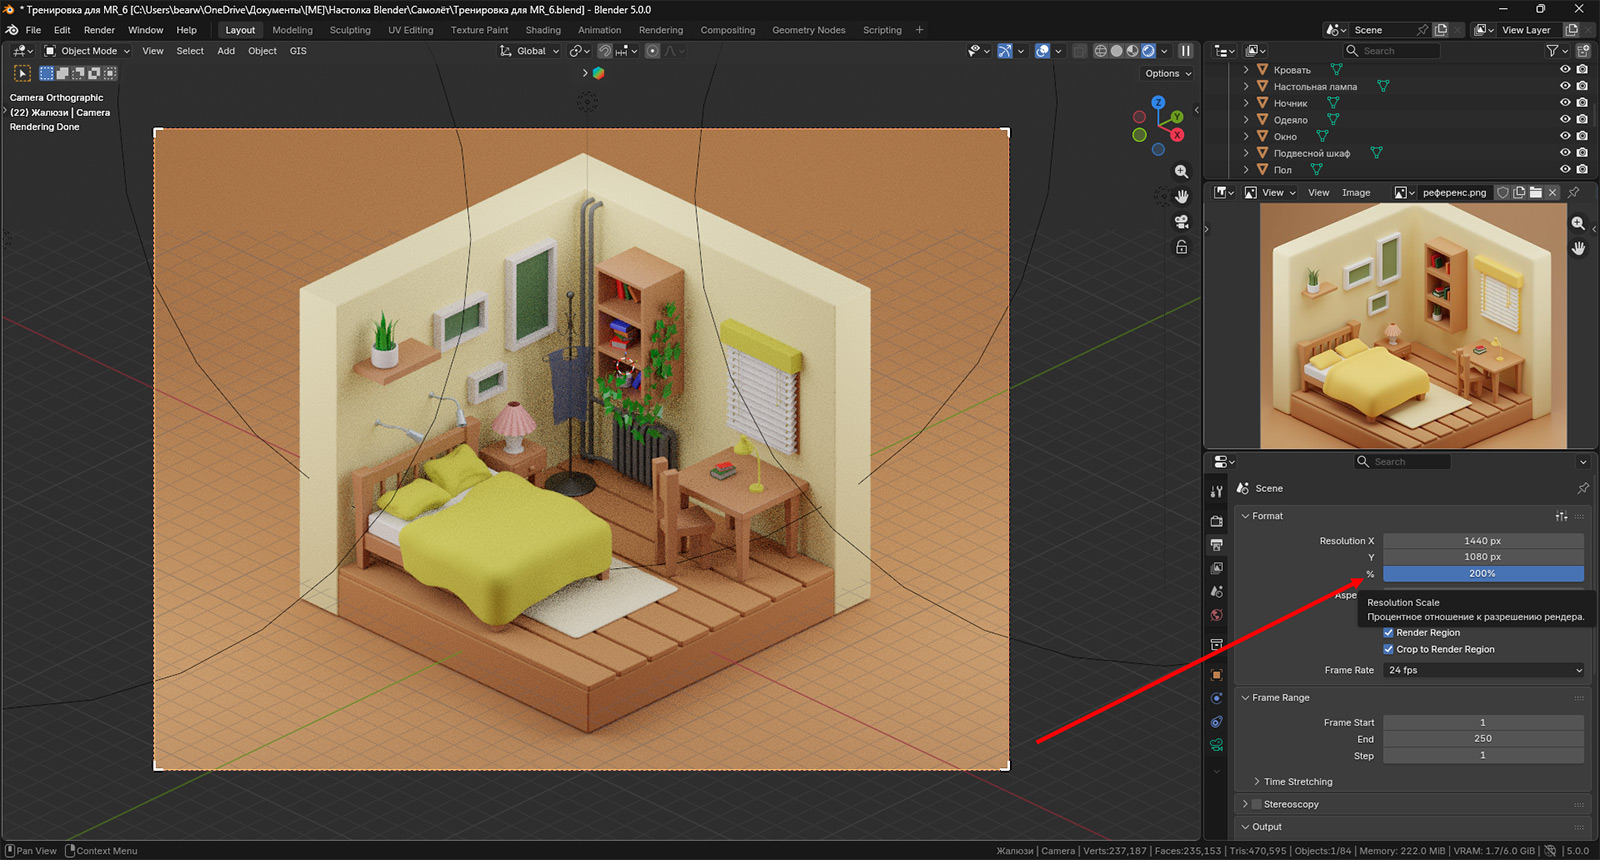This screenshot has width=1600, height=860.
Task: Enable the Stereoscopy checkbox
Action: click(x=1257, y=804)
